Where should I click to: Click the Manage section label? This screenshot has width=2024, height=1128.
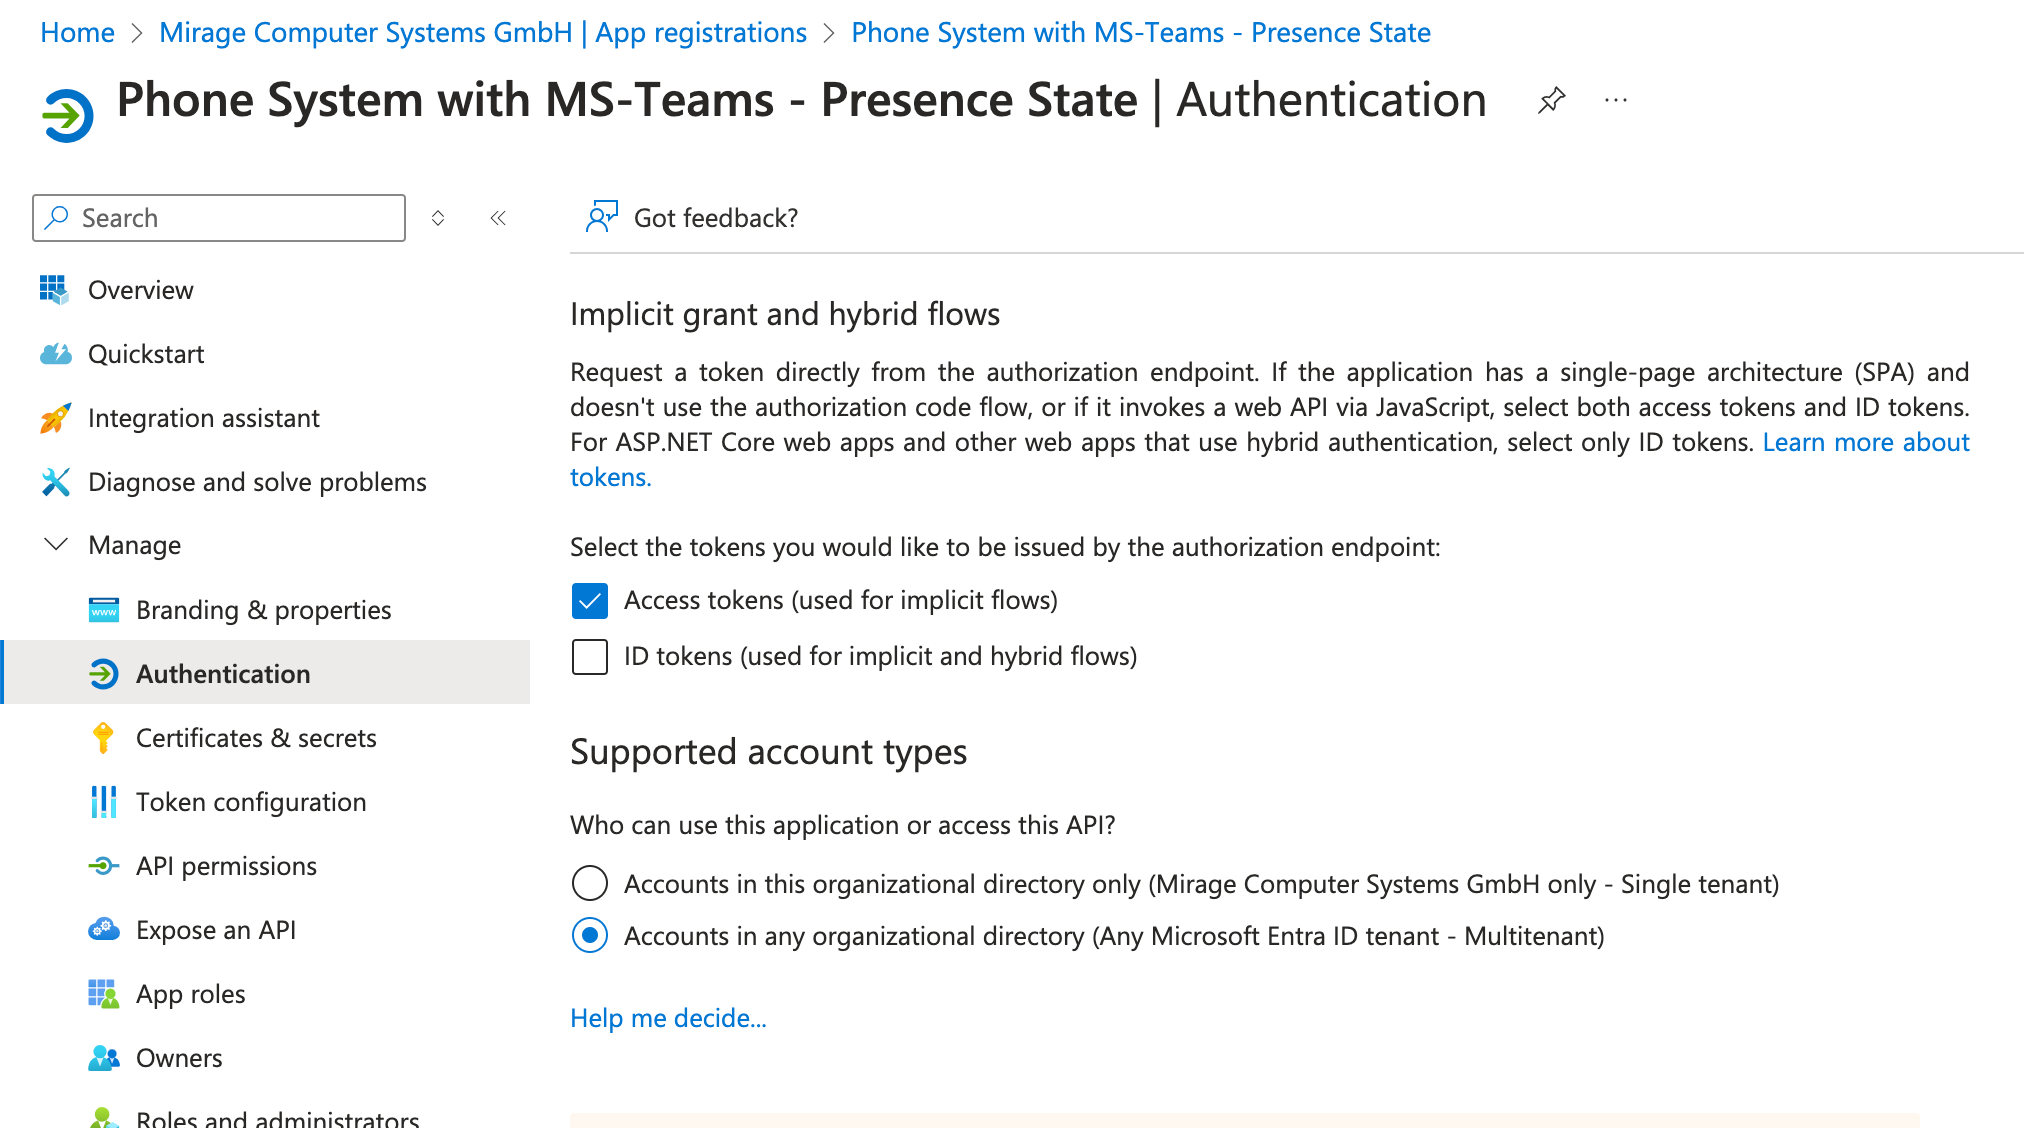coord(134,545)
